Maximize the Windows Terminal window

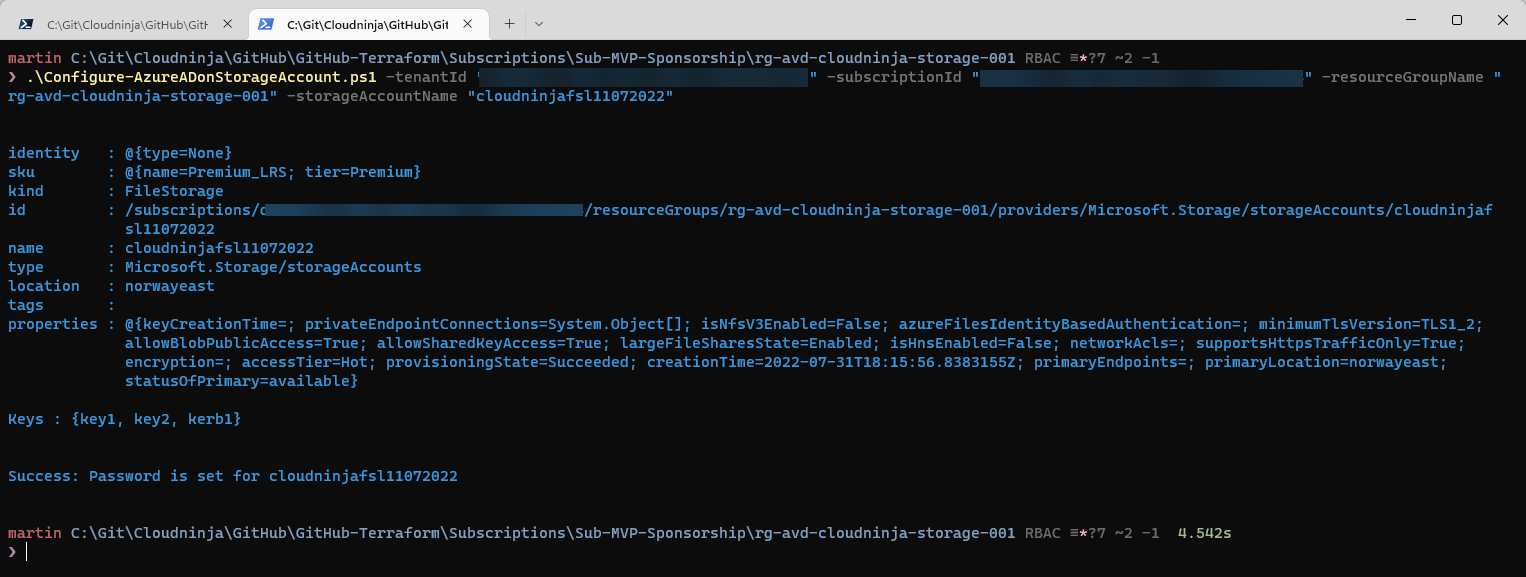pyautogui.click(x=1456, y=20)
